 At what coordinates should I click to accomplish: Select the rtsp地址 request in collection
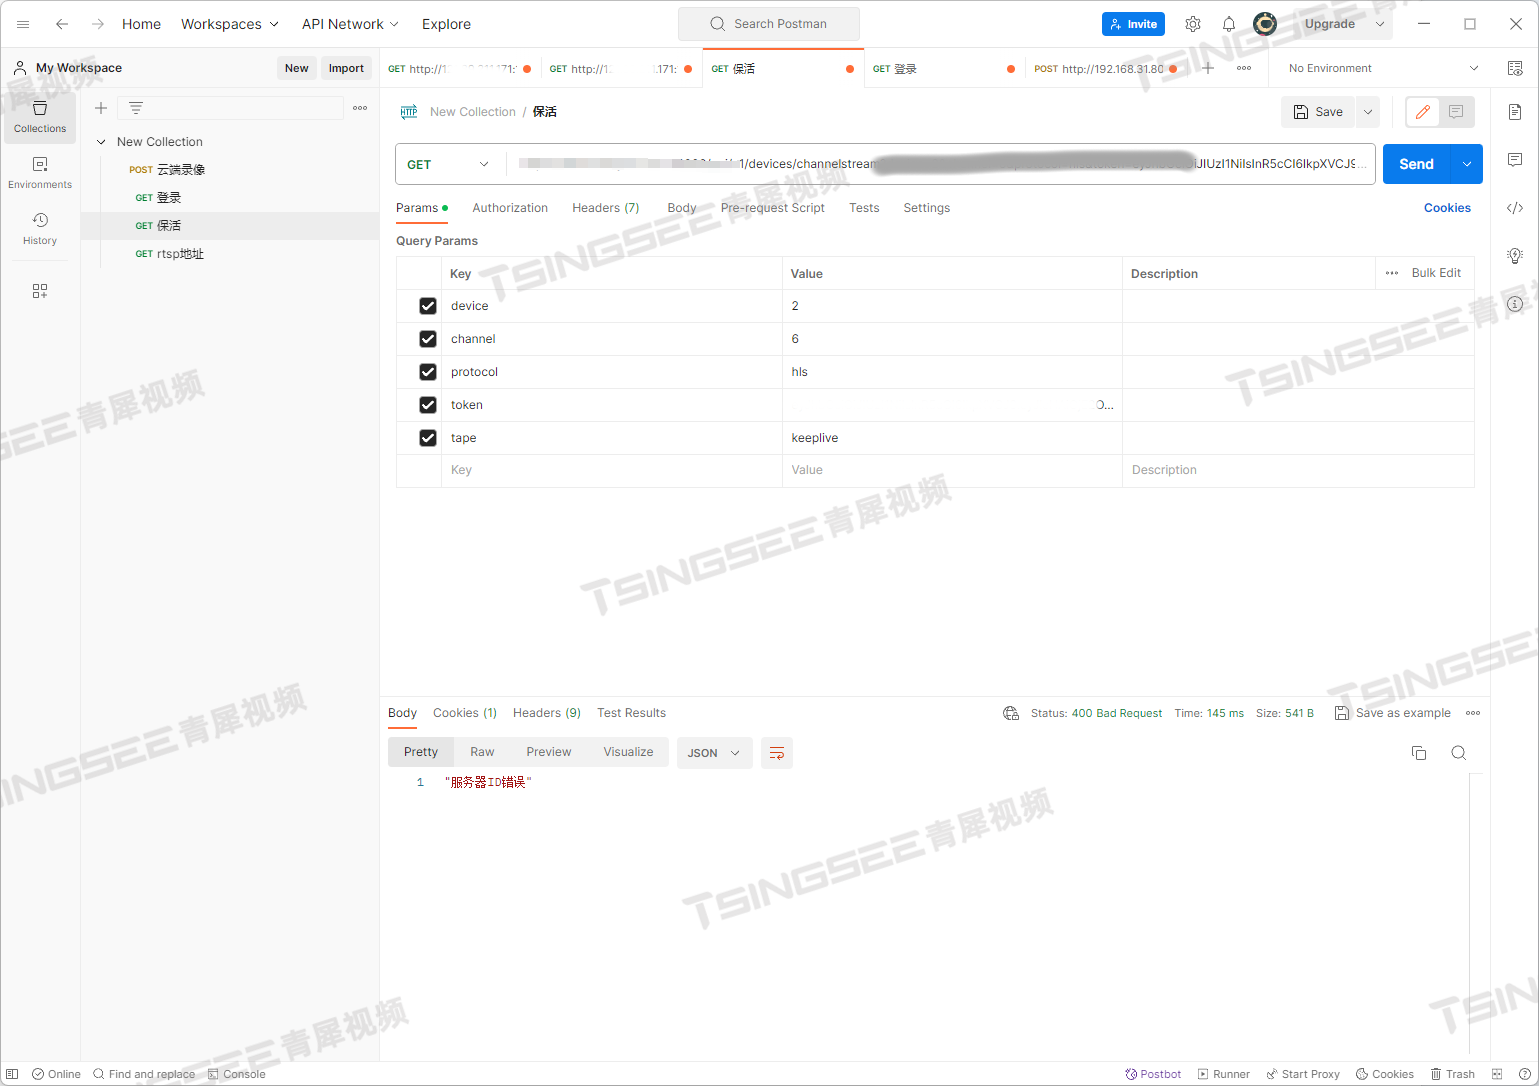click(x=180, y=254)
